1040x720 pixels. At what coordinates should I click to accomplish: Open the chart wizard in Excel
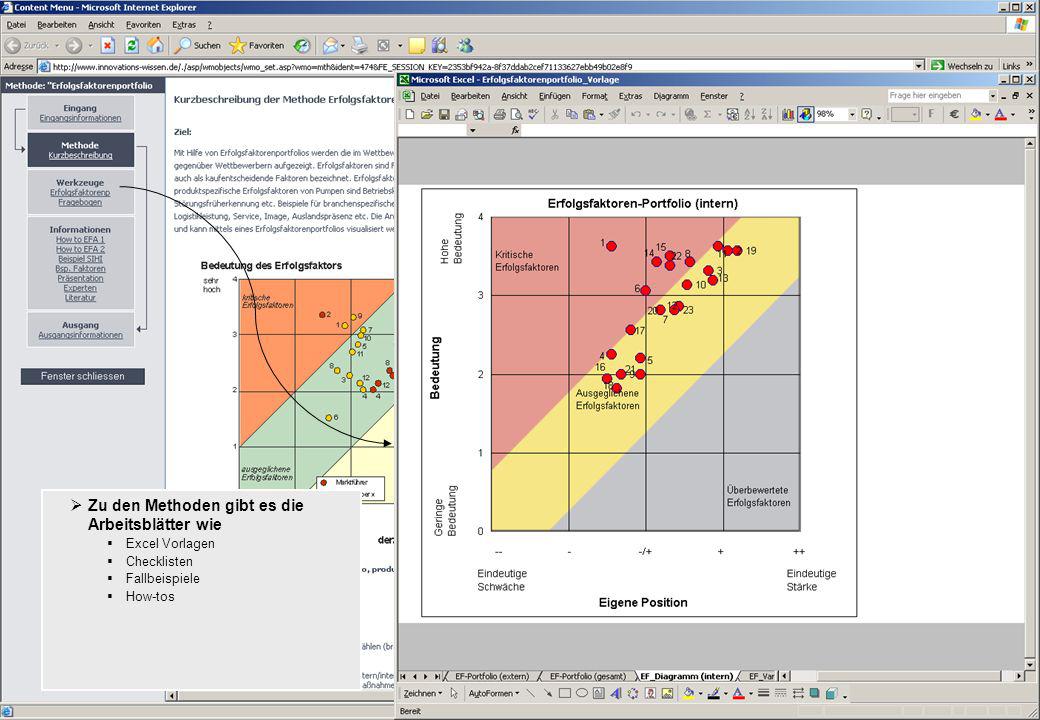pyautogui.click(x=788, y=114)
